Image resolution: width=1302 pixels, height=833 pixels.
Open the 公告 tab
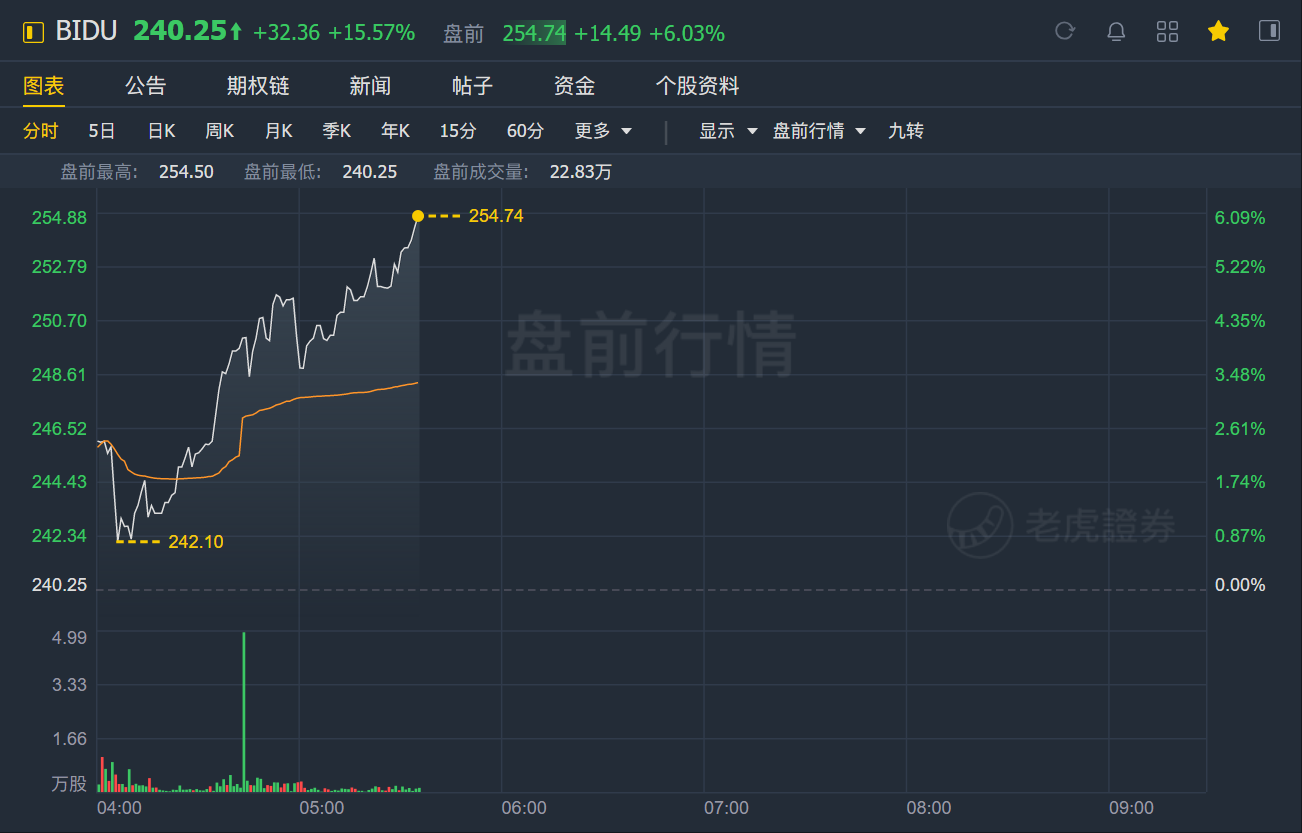pyautogui.click(x=146, y=86)
